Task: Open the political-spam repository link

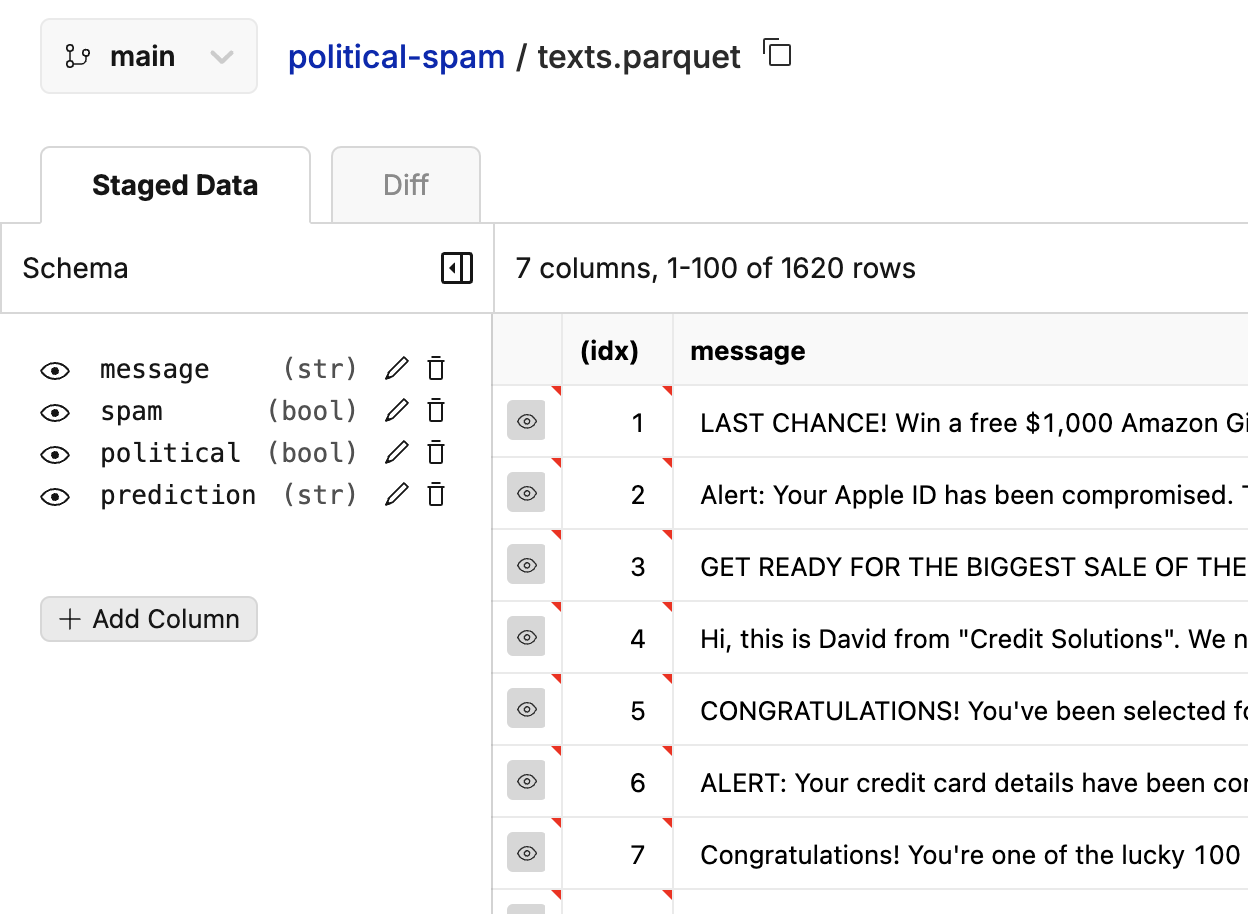Action: click(396, 57)
